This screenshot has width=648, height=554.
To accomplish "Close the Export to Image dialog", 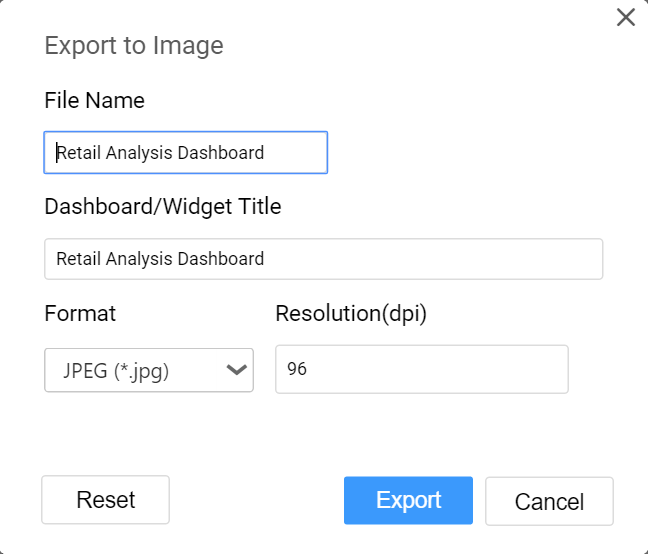I will (626, 17).
